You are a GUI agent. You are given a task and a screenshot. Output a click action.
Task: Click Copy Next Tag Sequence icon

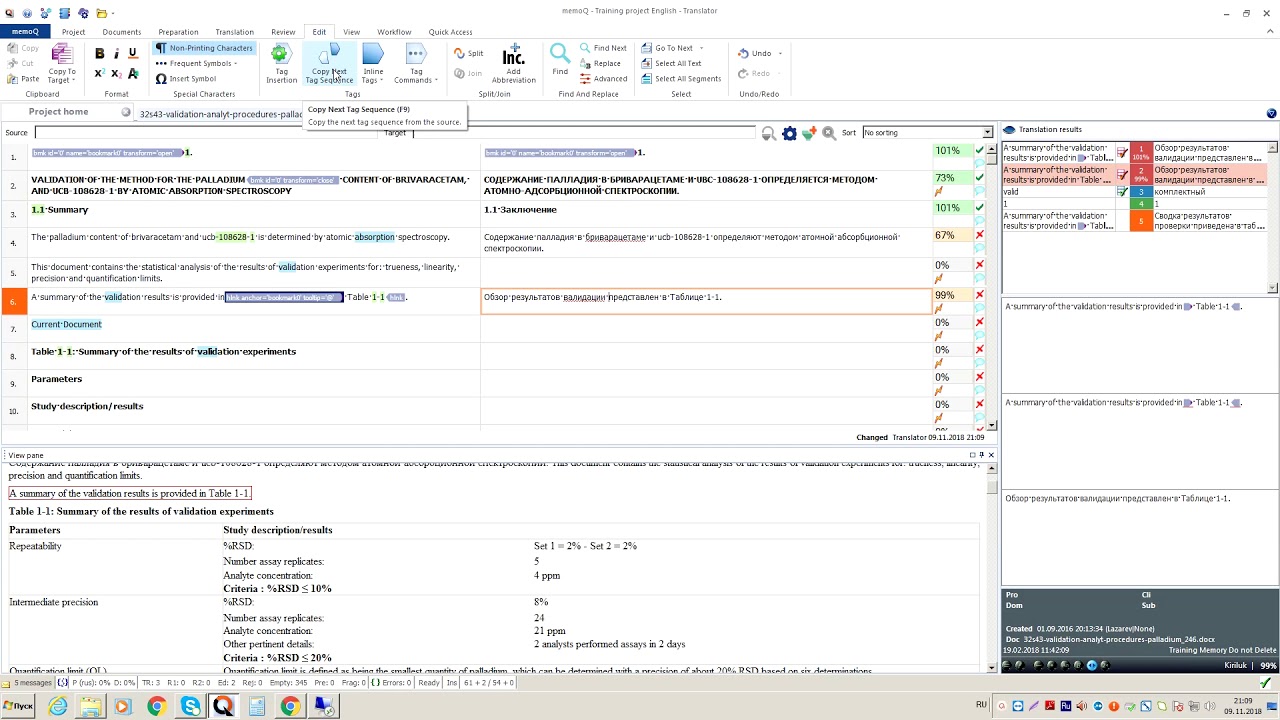(x=329, y=54)
